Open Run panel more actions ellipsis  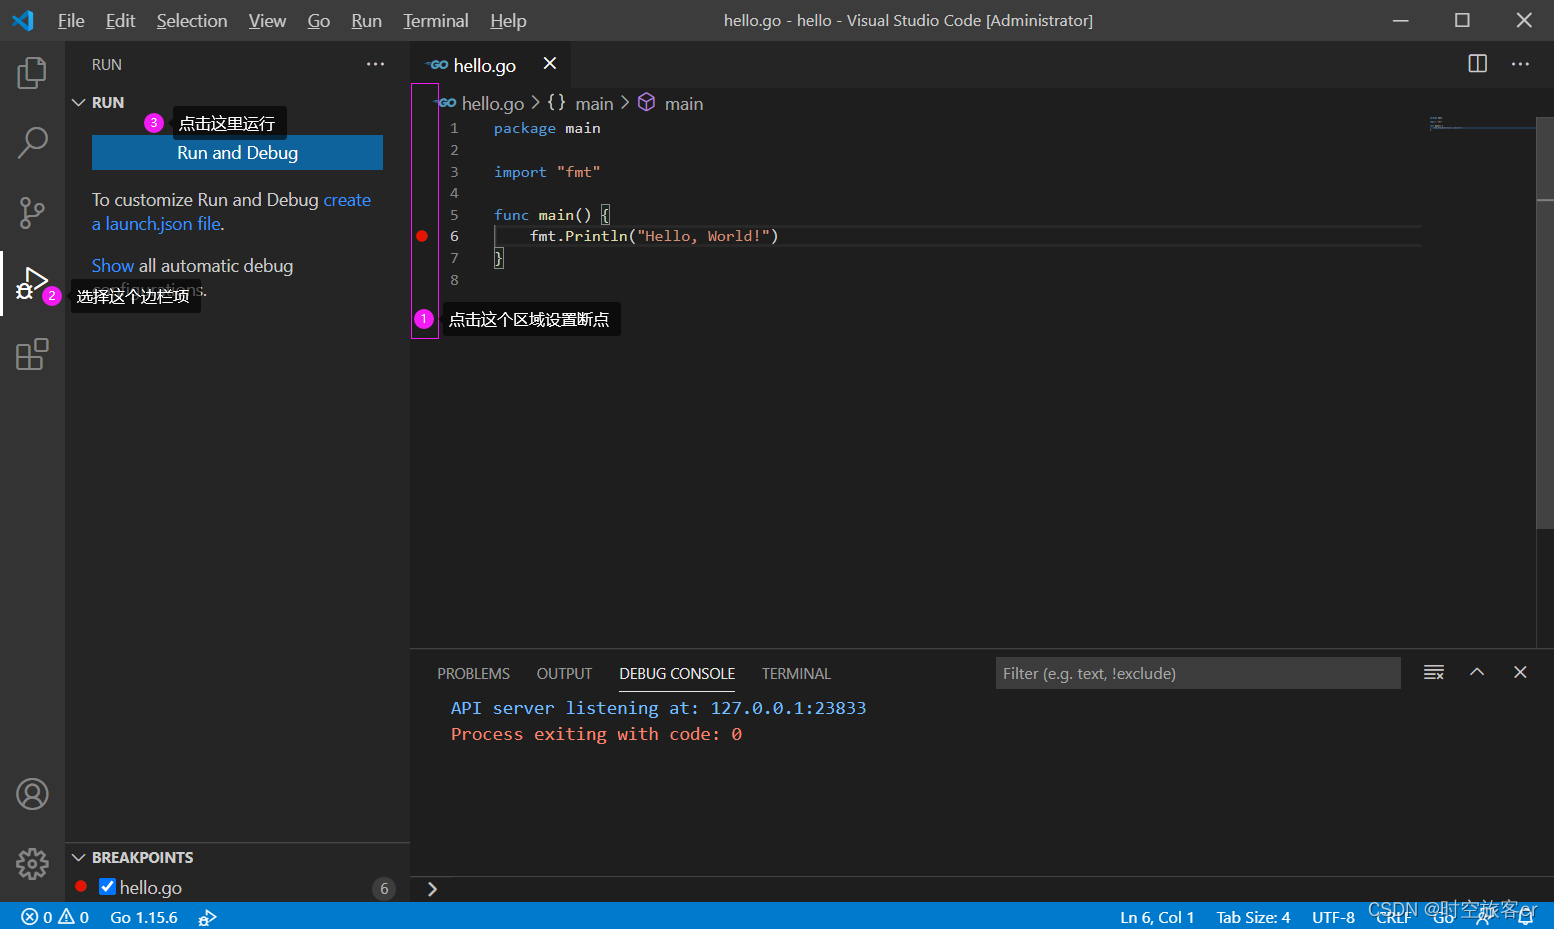coord(375,64)
